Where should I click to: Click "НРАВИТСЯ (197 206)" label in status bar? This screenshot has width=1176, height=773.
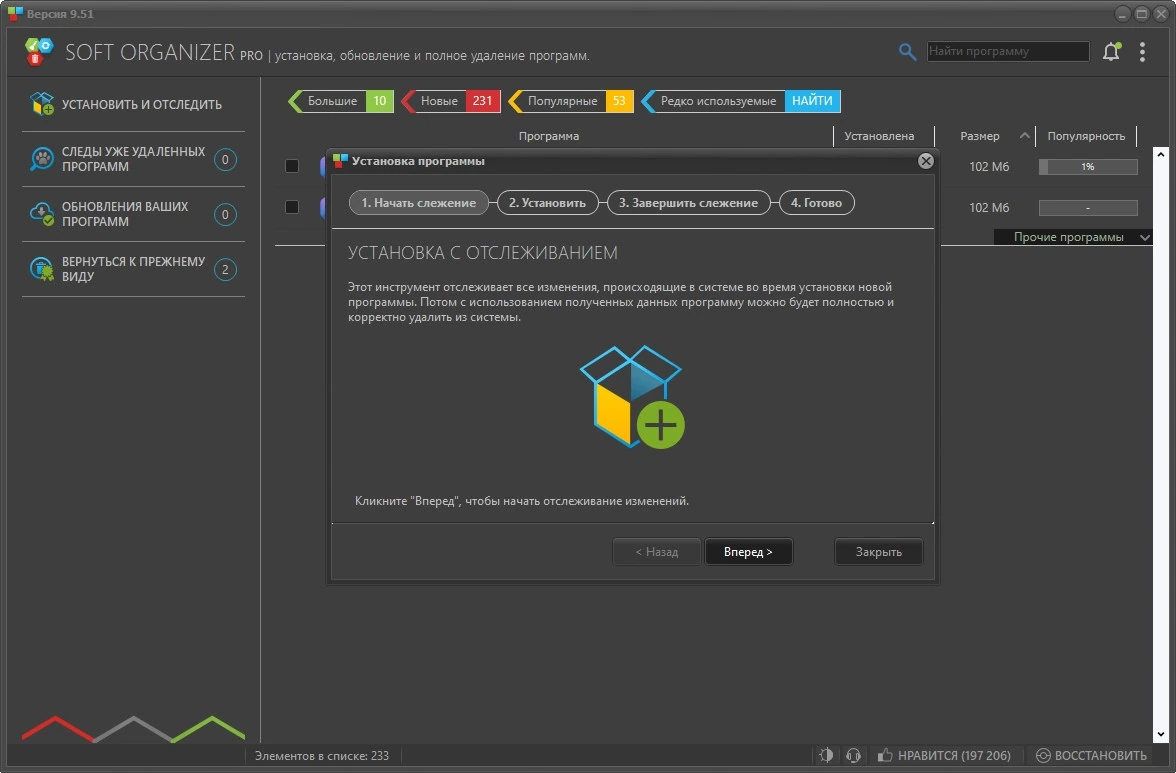[954, 755]
